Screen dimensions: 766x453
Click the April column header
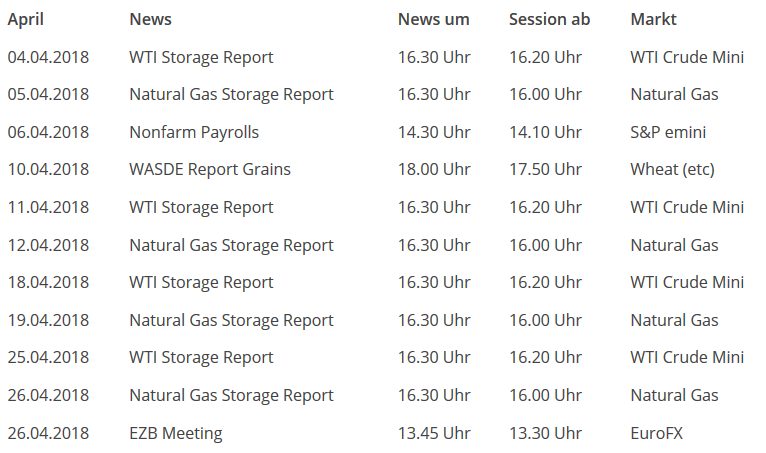[x=26, y=19]
